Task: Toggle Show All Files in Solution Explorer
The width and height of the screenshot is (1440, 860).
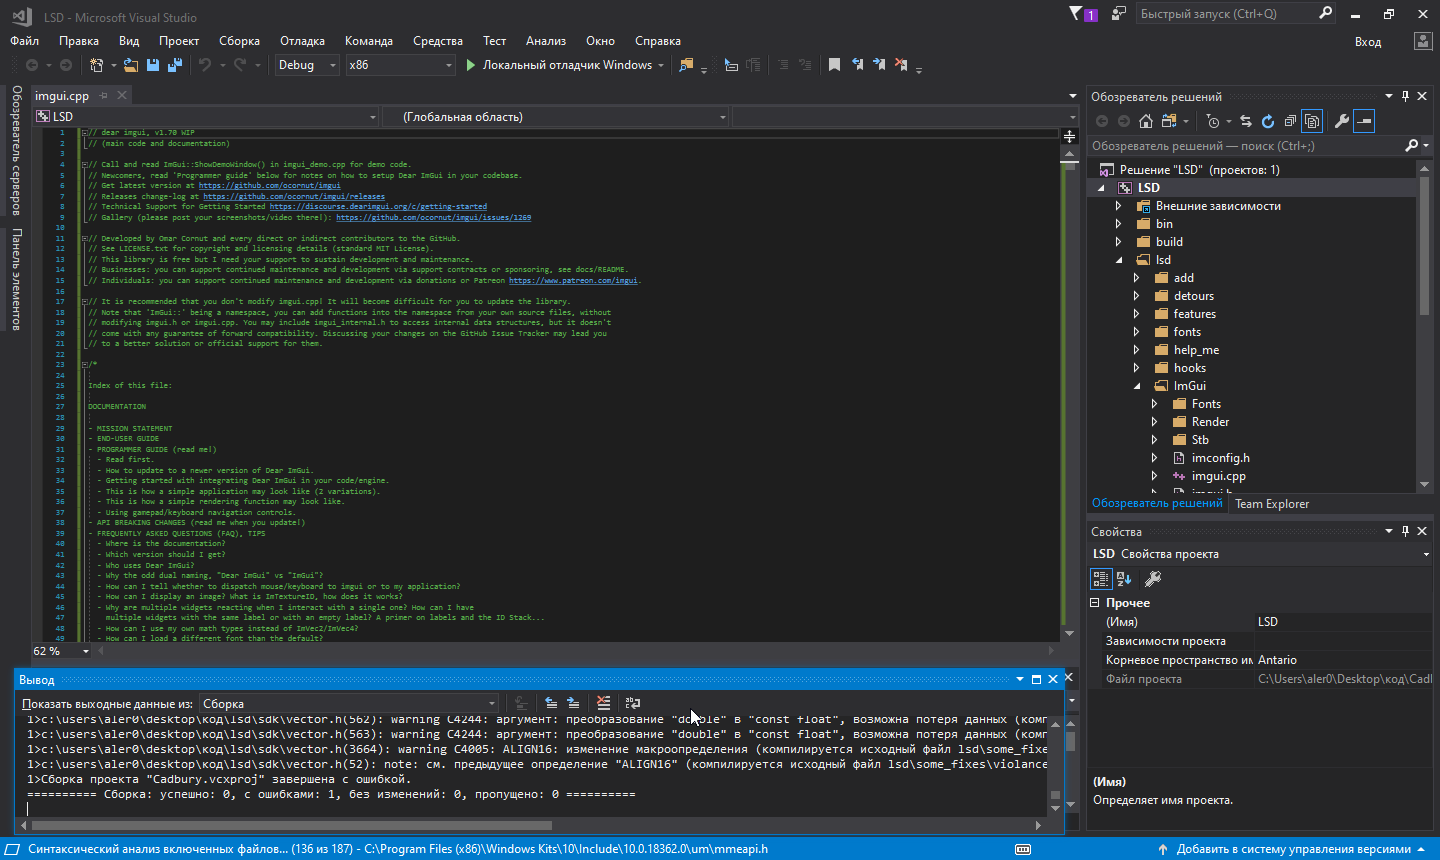Action: point(1312,121)
